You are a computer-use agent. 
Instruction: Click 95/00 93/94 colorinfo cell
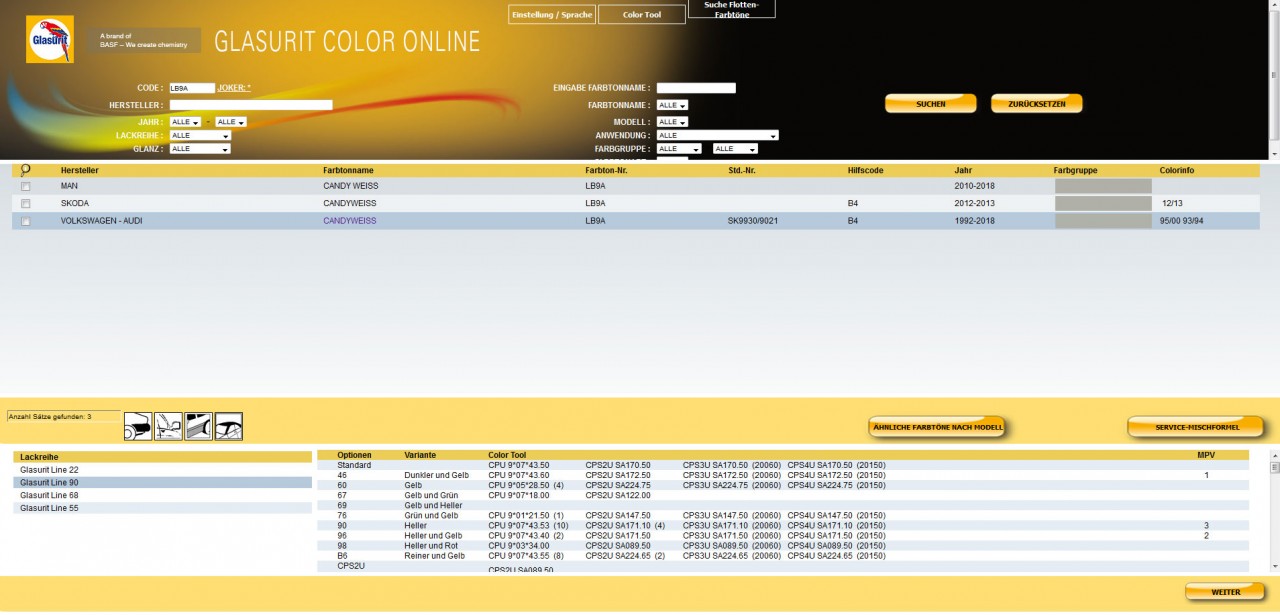[1182, 221]
